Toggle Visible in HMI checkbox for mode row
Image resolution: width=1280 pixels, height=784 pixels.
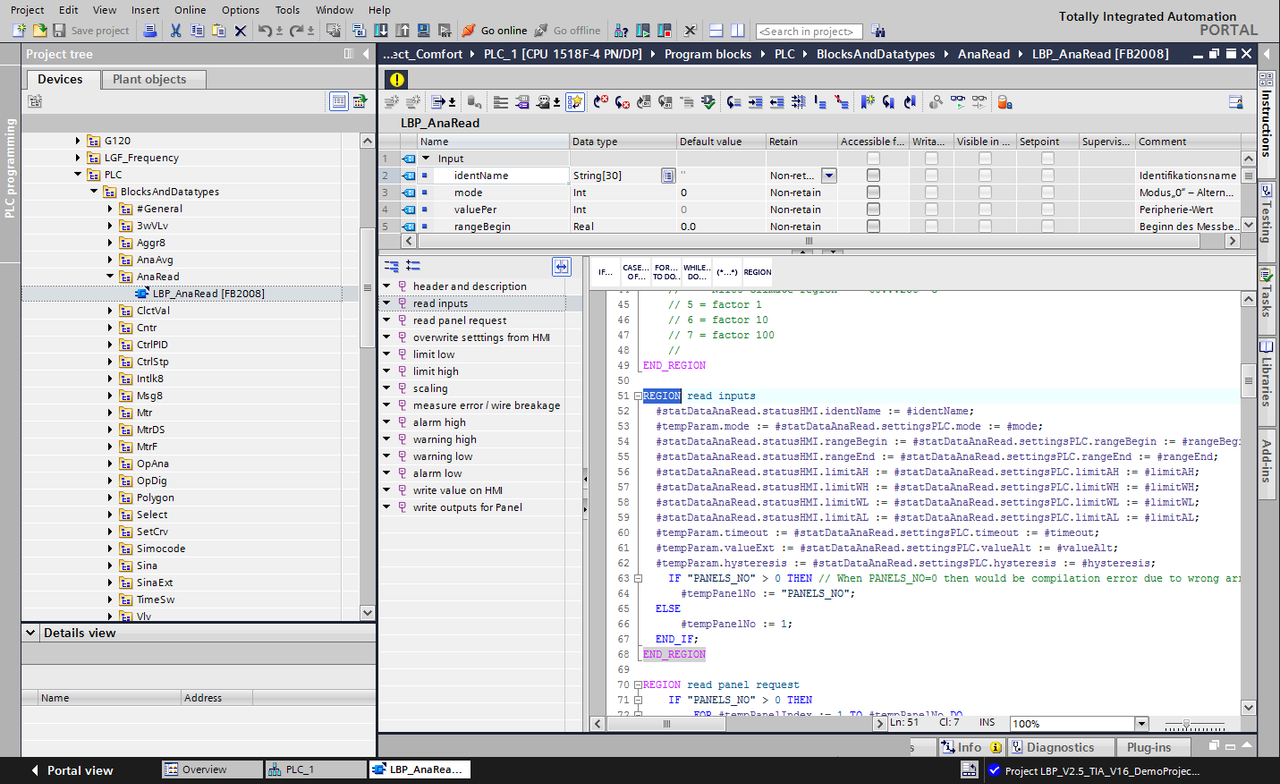coord(985,193)
